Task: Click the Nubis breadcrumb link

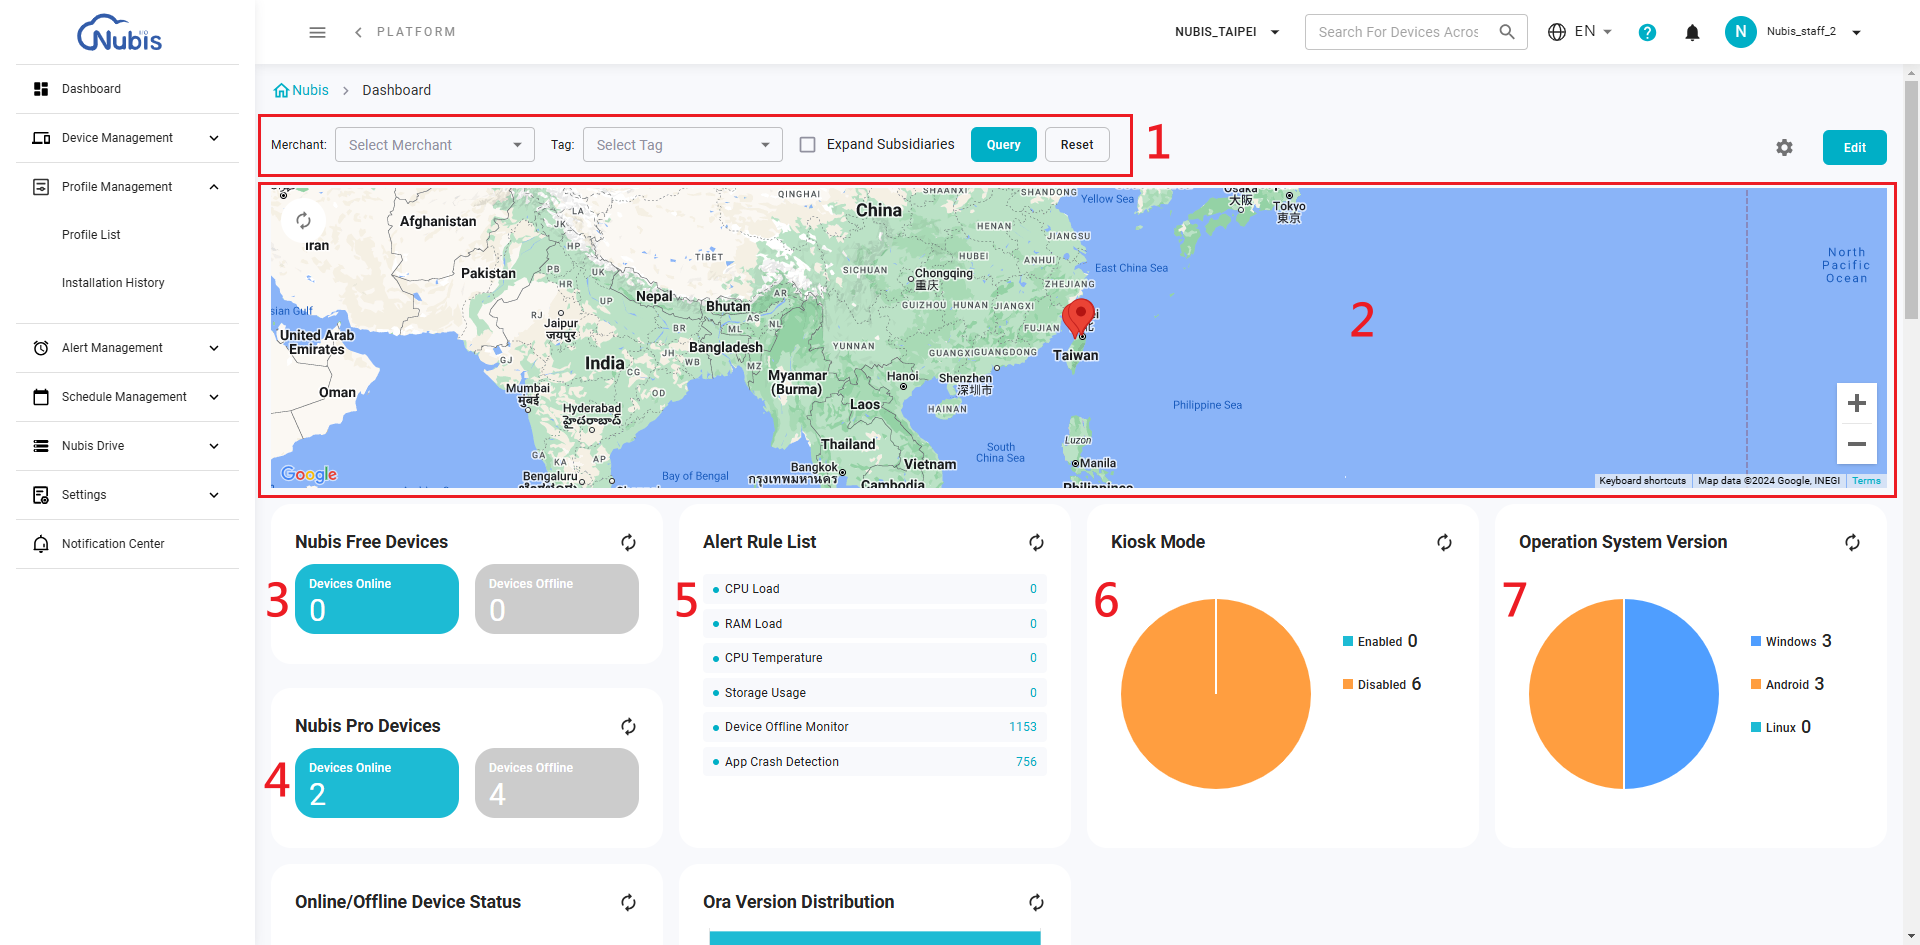Action: 310,90
